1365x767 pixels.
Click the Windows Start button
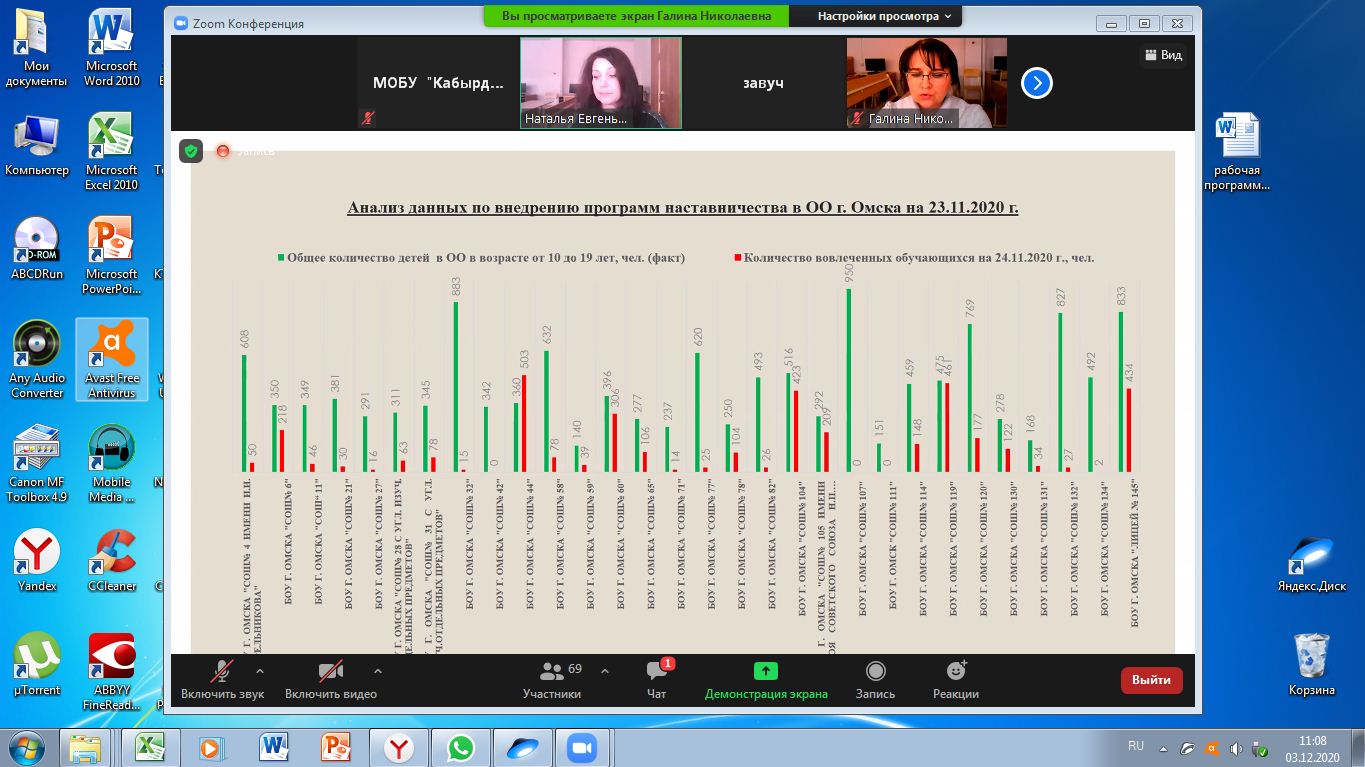click(x=26, y=747)
